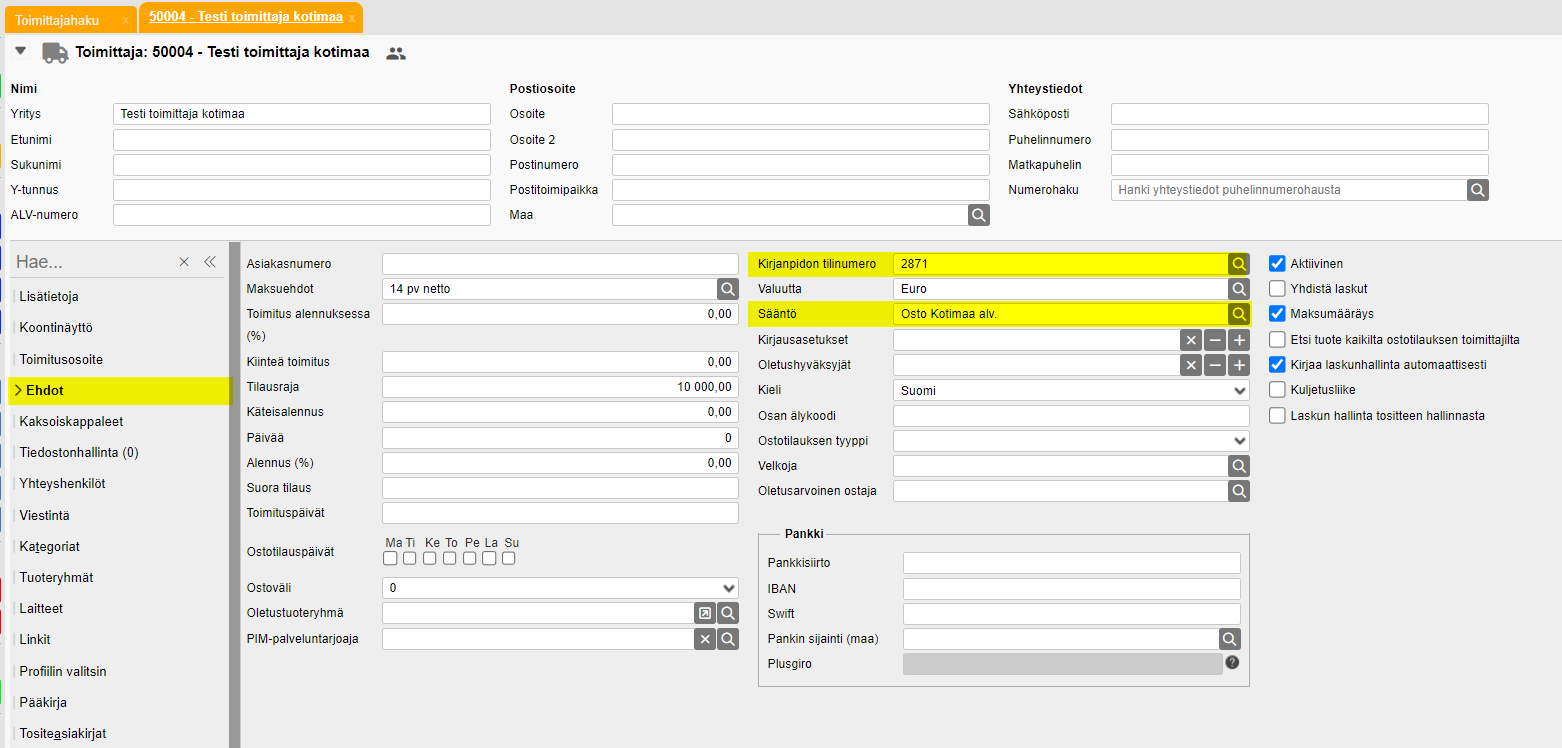Clear Oletushyväksyjät with X icon
The width and height of the screenshot is (1562, 748).
1191,365
